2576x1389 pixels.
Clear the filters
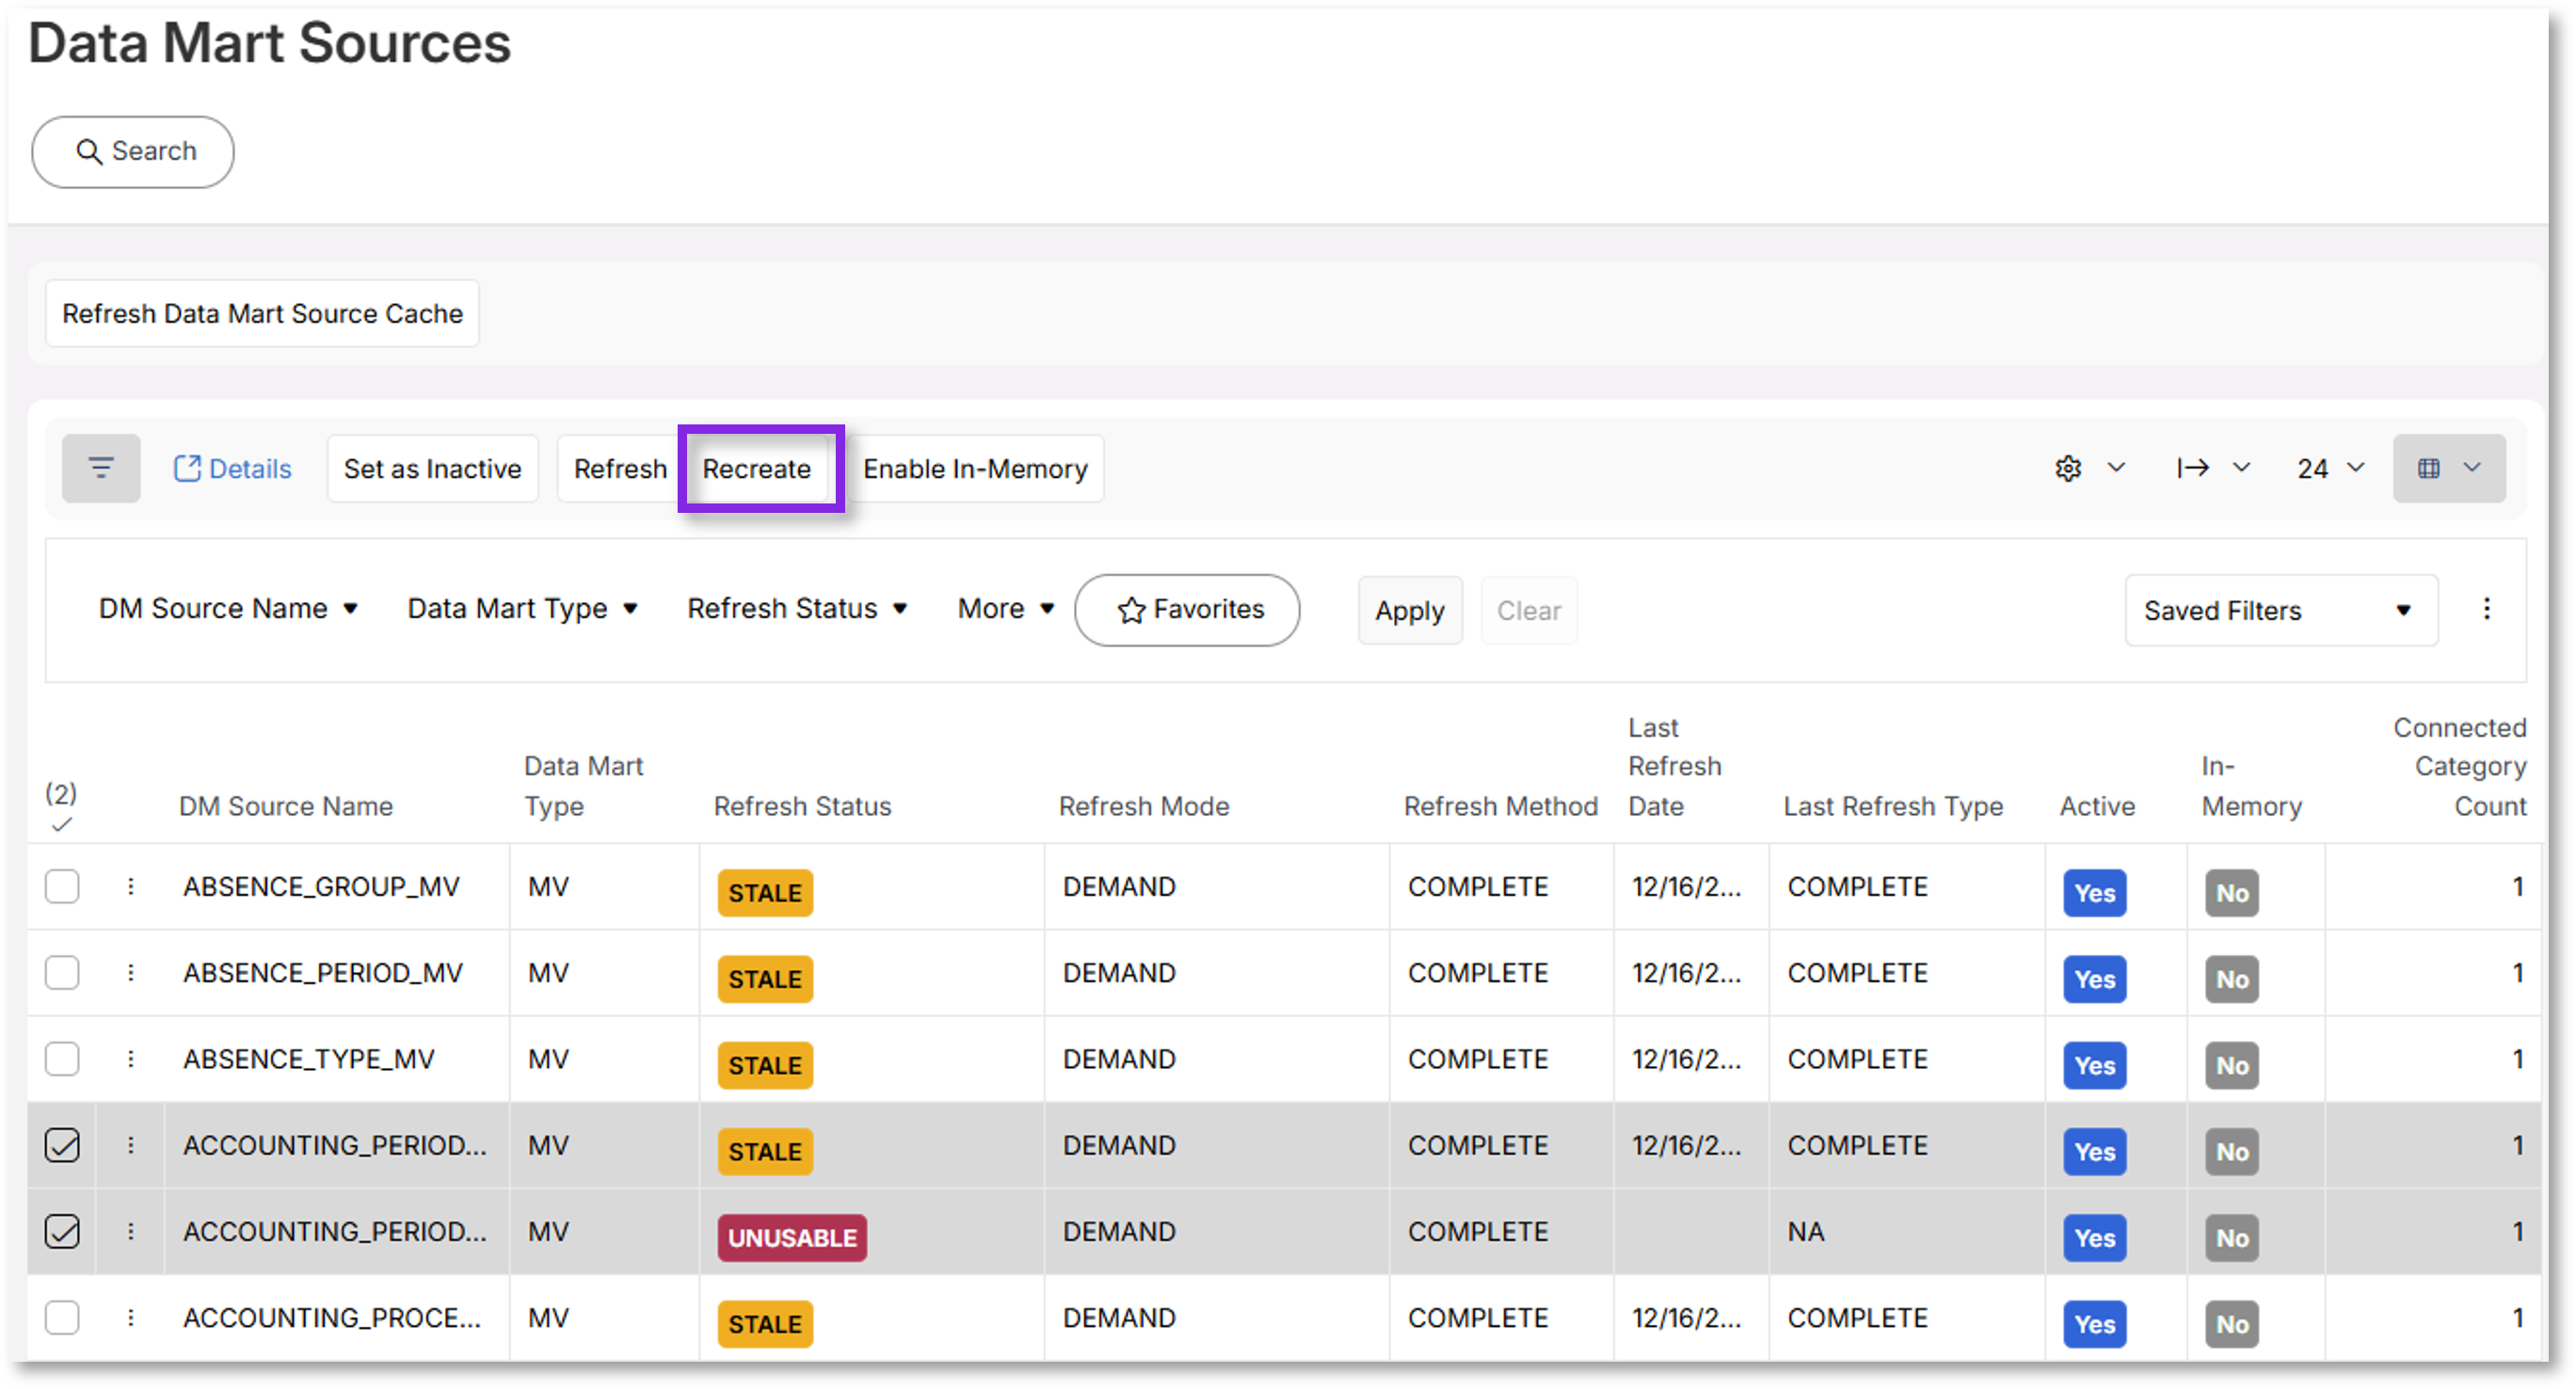tap(1528, 610)
